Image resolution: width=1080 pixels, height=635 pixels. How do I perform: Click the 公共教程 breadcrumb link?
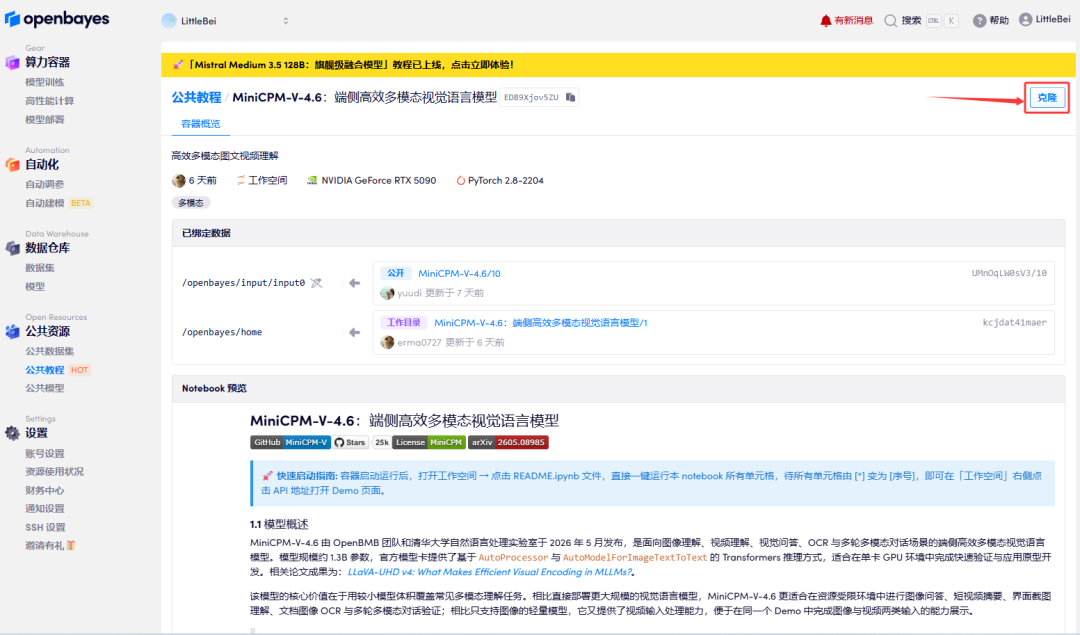tap(196, 97)
